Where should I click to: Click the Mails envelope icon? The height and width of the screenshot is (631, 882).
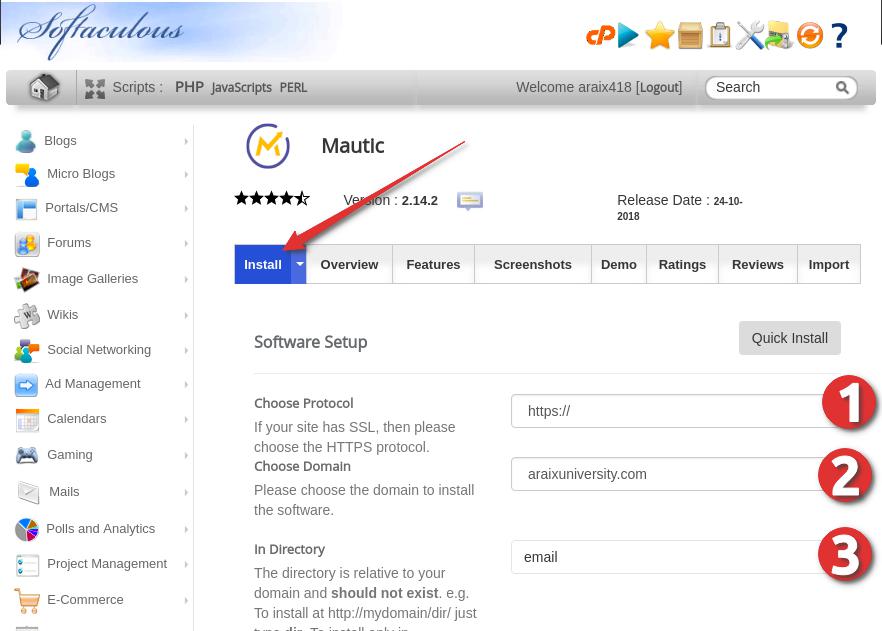coord(28,492)
